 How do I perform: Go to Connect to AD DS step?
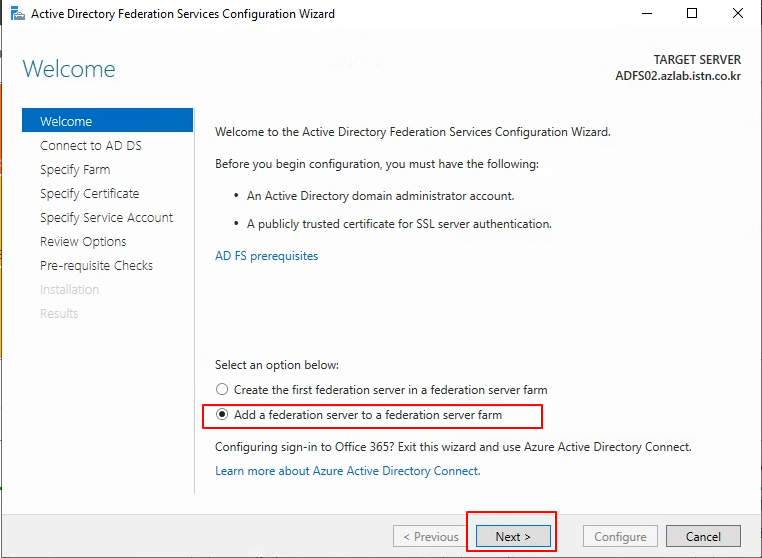pyautogui.click(x=91, y=145)
